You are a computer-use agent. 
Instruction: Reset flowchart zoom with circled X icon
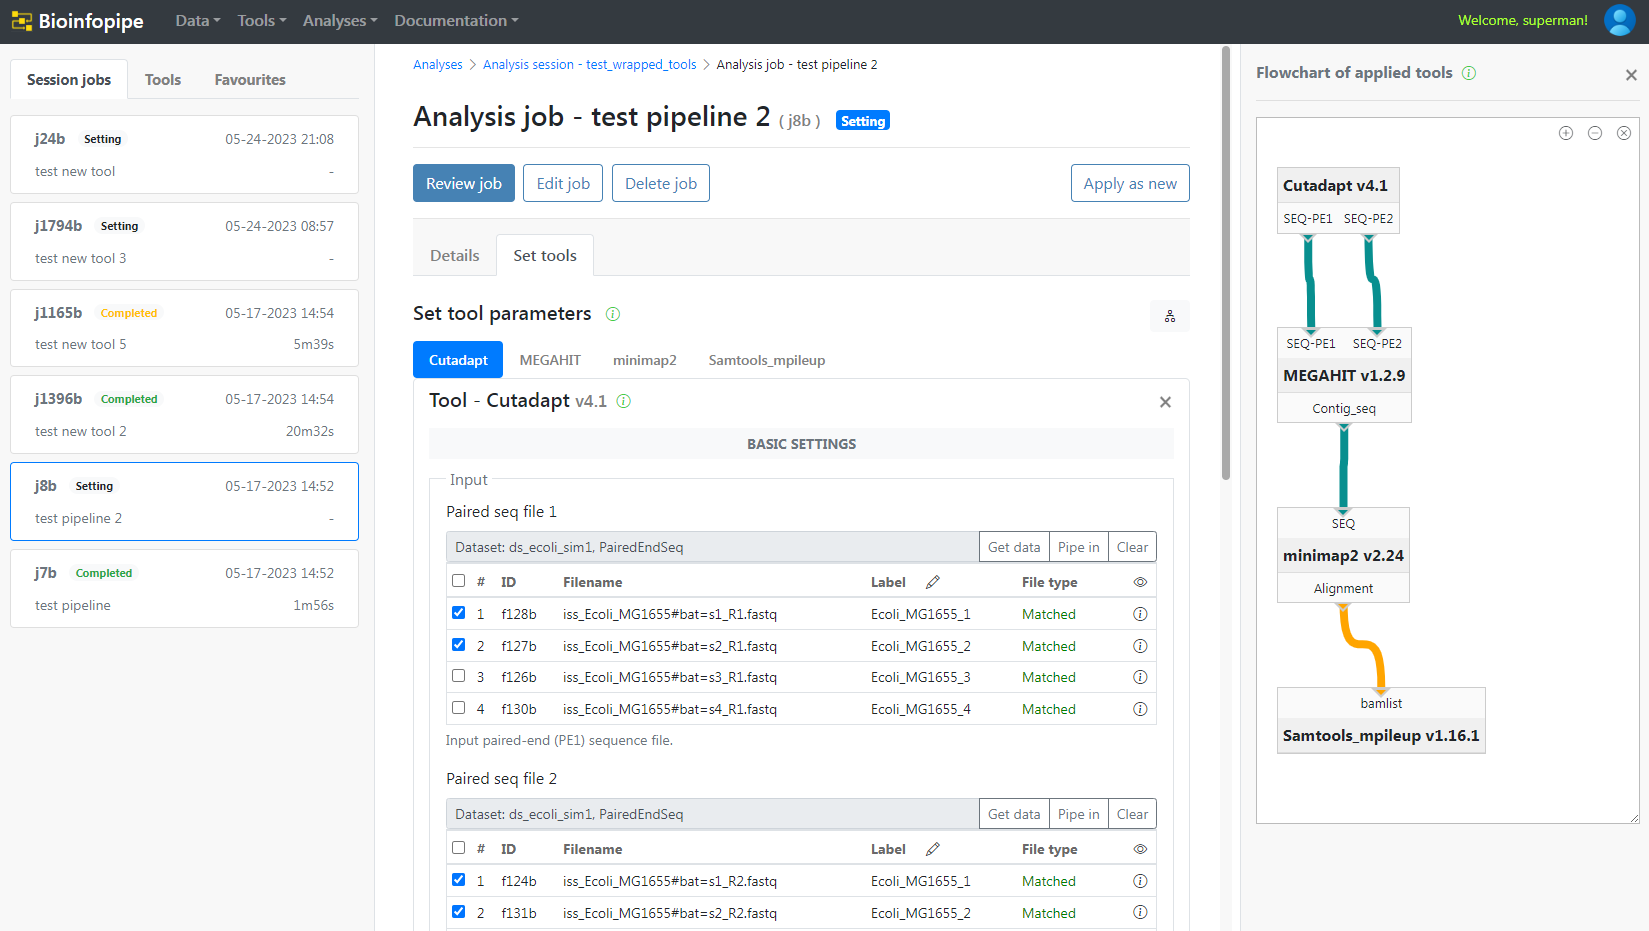point(1624,133)
